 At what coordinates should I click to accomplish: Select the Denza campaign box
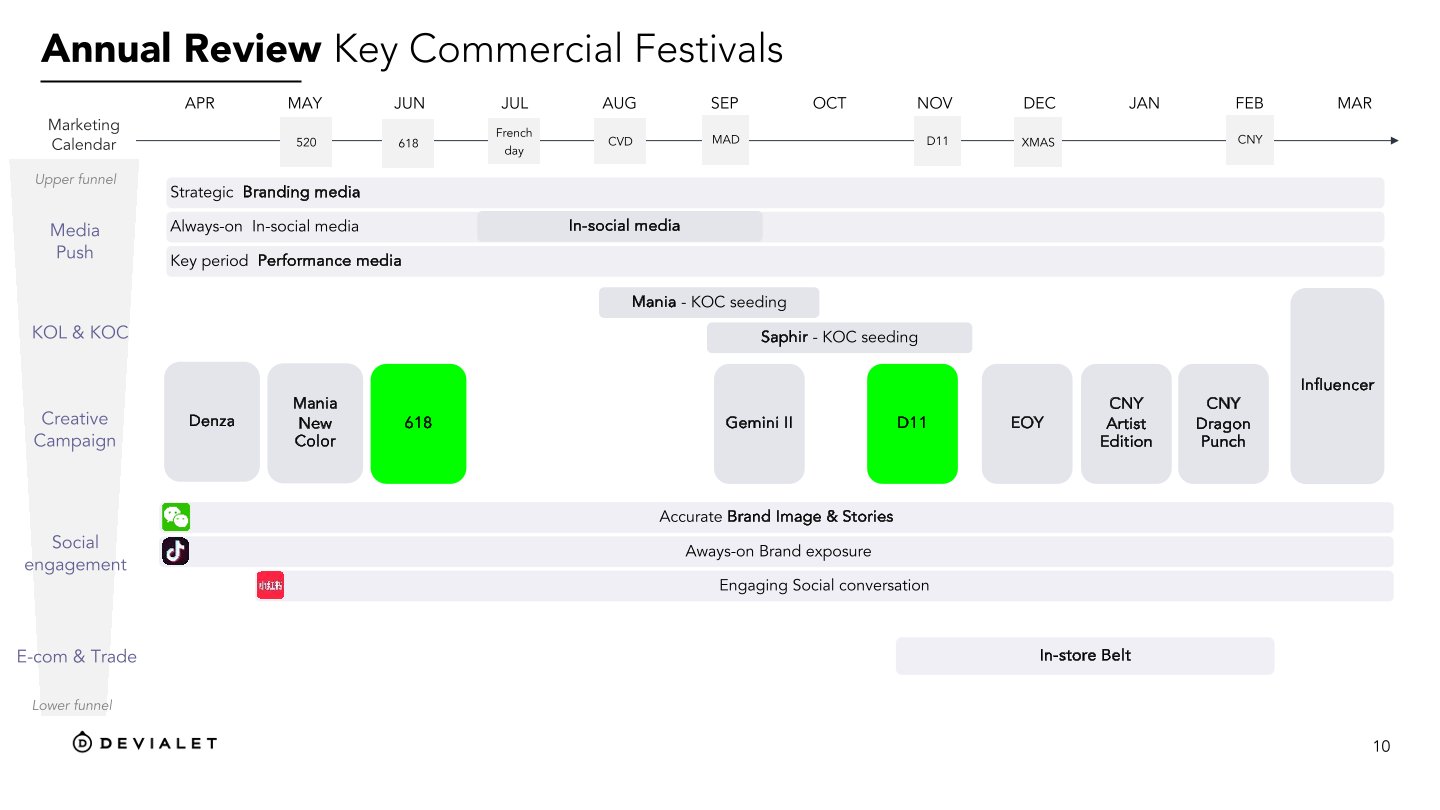212,422
